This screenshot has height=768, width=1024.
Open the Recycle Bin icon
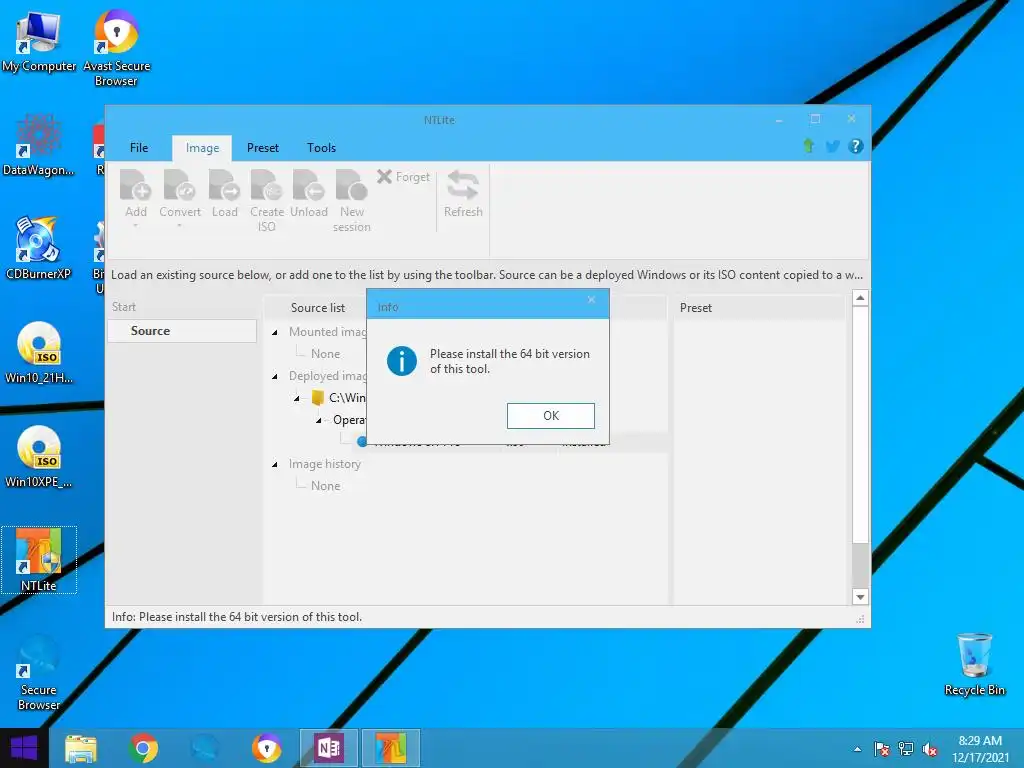tap(974, 664)
